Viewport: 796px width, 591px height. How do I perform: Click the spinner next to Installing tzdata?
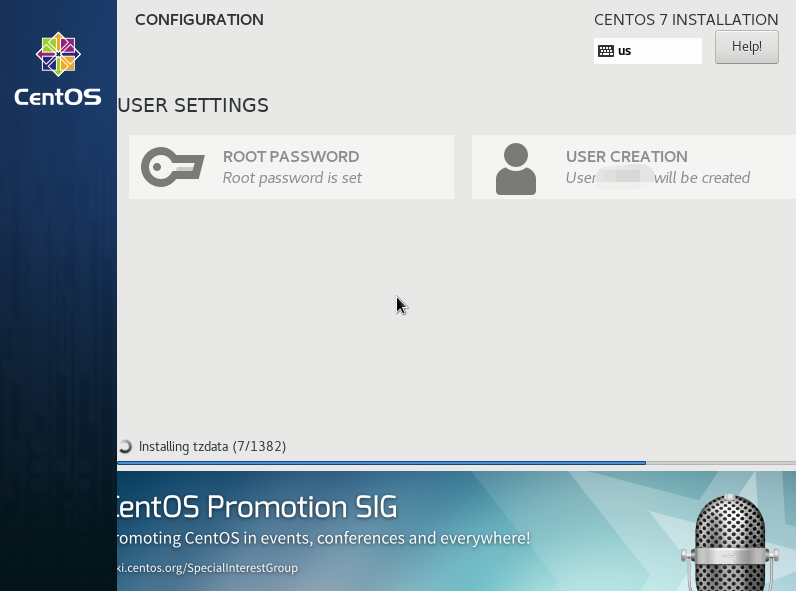[125, 446]
